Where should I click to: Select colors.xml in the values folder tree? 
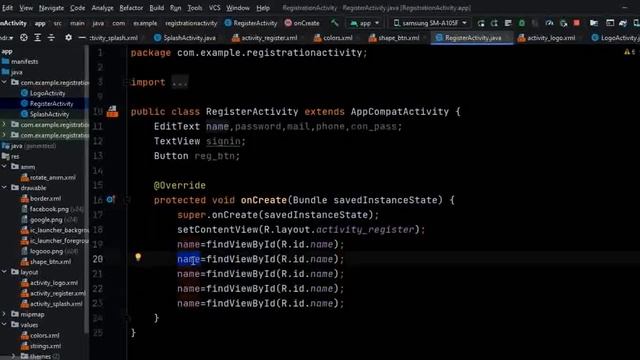point(44,336)
